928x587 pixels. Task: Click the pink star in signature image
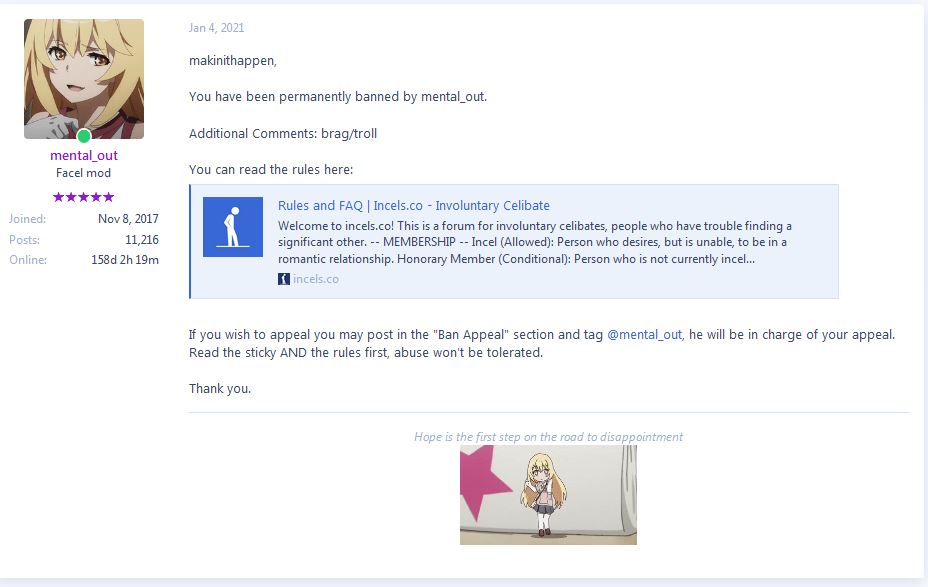(484, 481)
